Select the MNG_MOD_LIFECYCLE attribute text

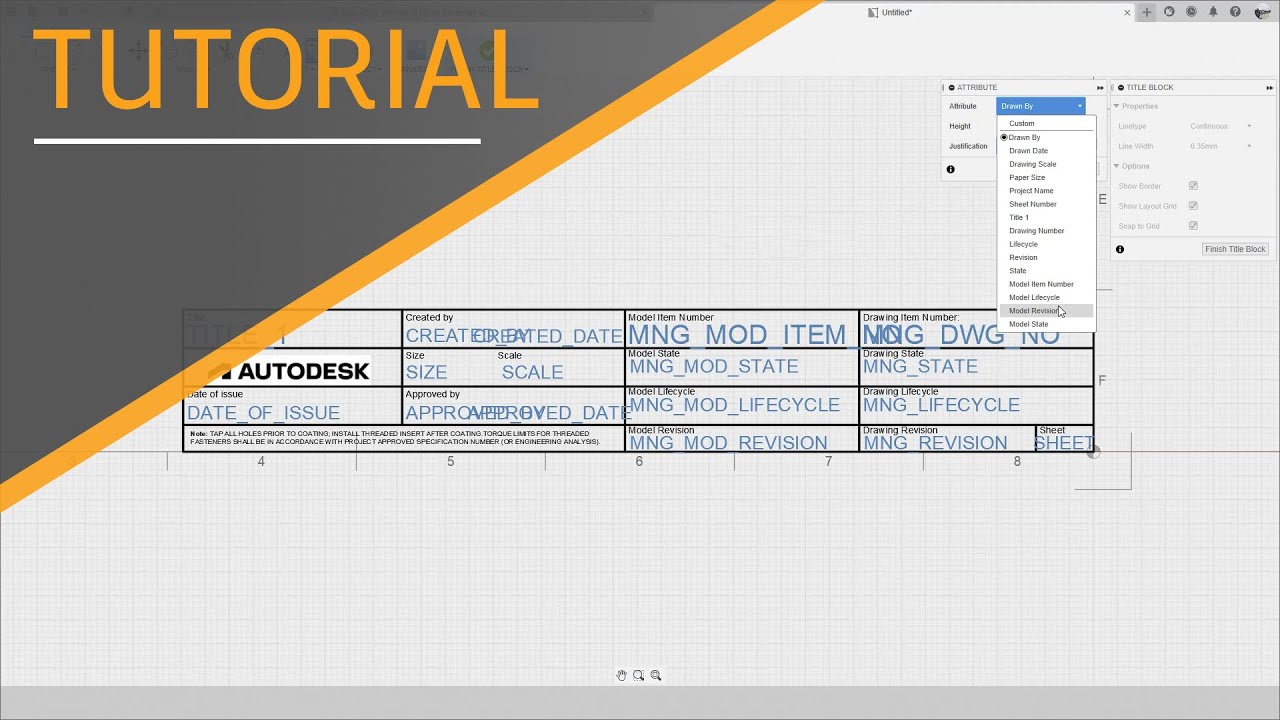[x=734, y=405]
